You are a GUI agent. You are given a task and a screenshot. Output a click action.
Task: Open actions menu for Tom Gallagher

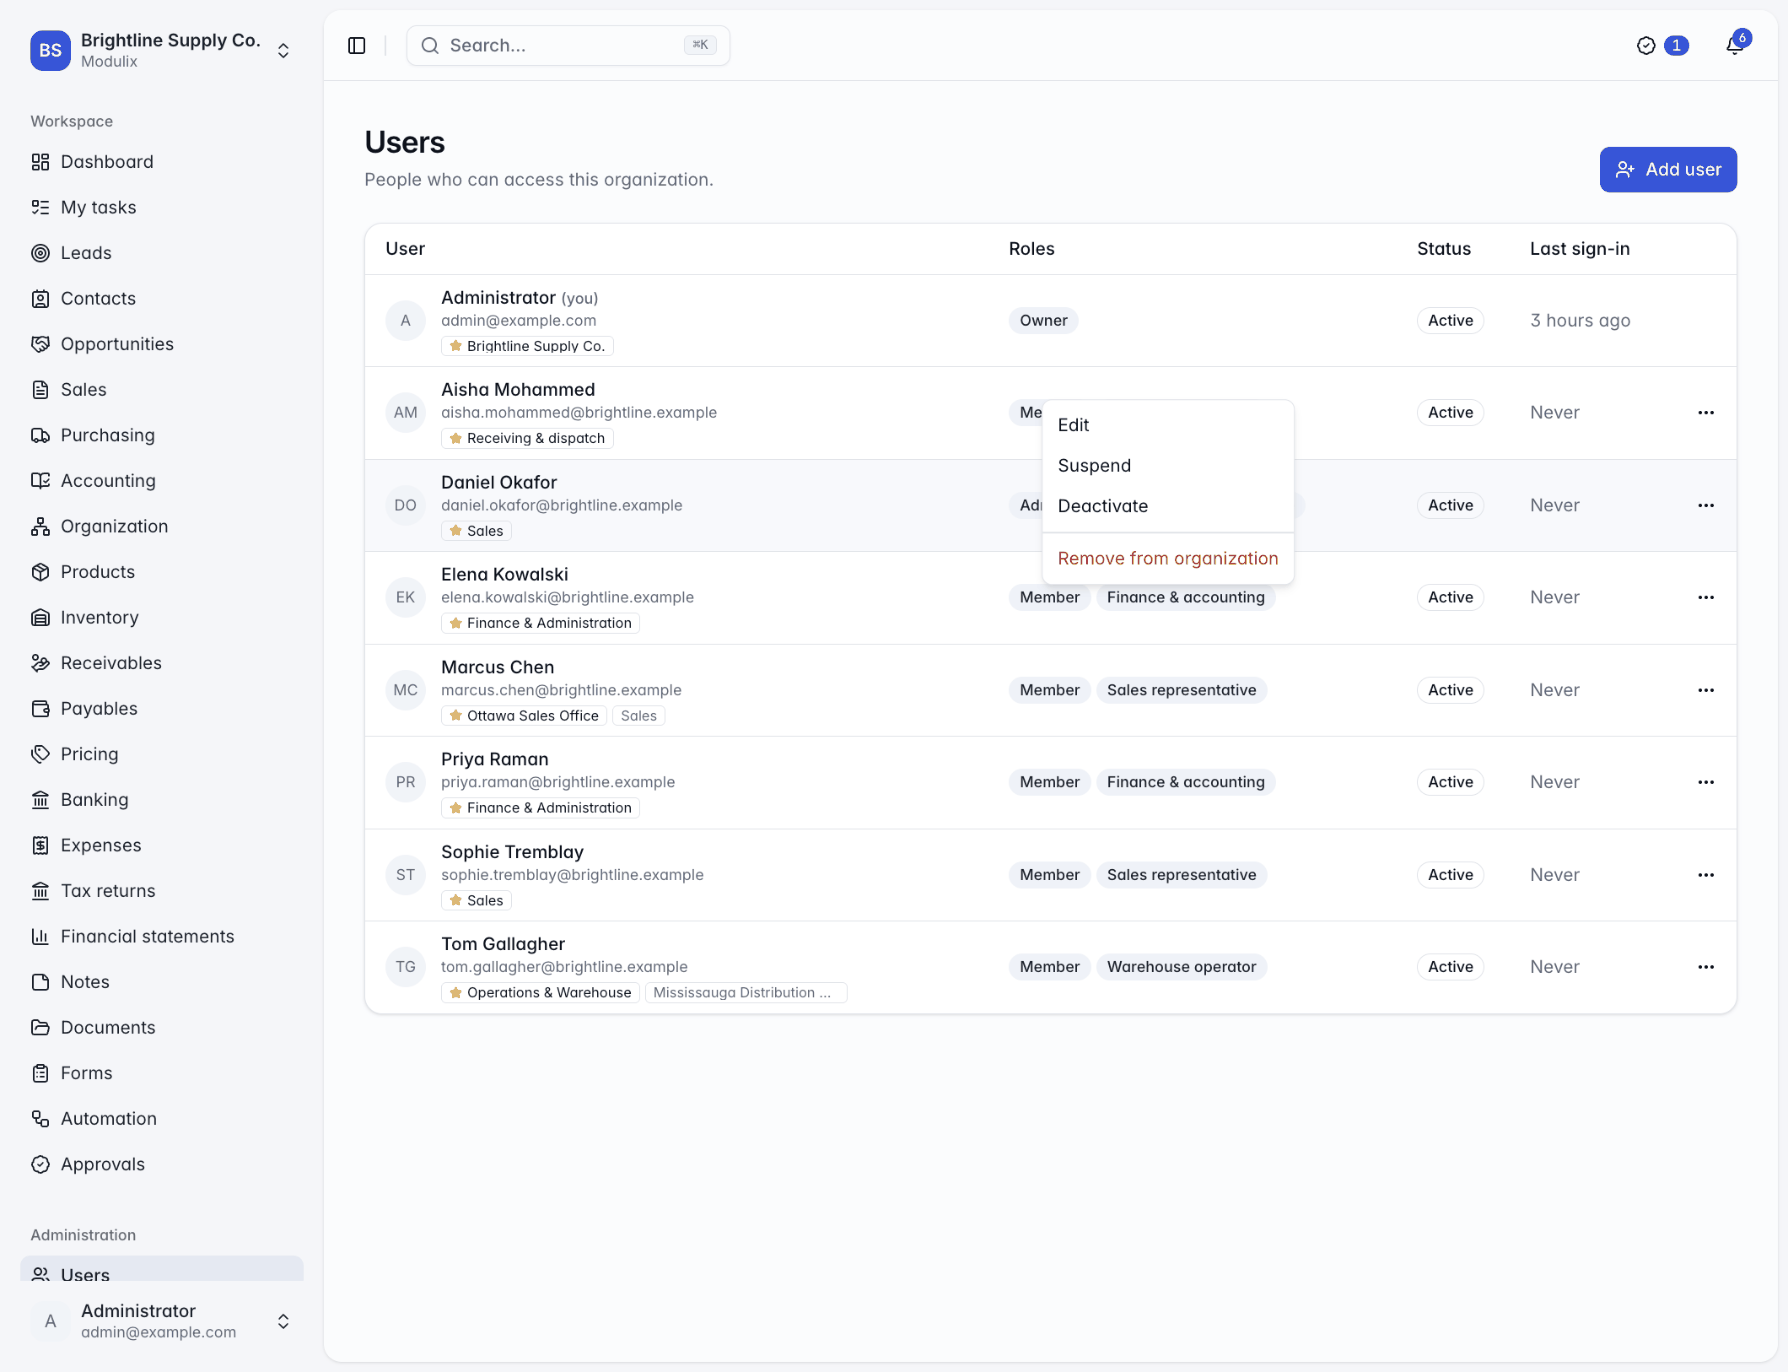[1706, 967]
